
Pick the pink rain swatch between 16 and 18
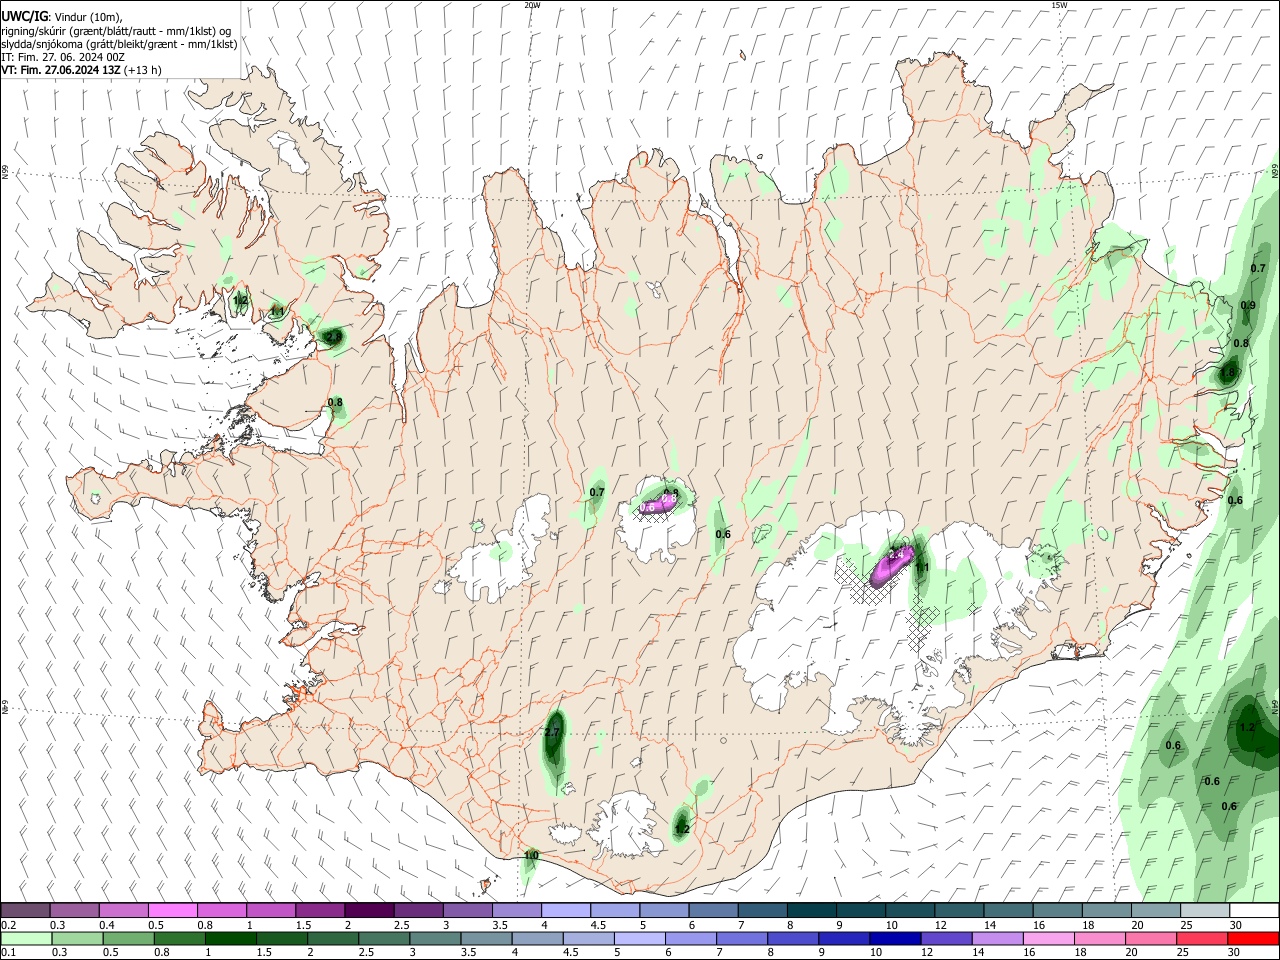click(1049, 938)
